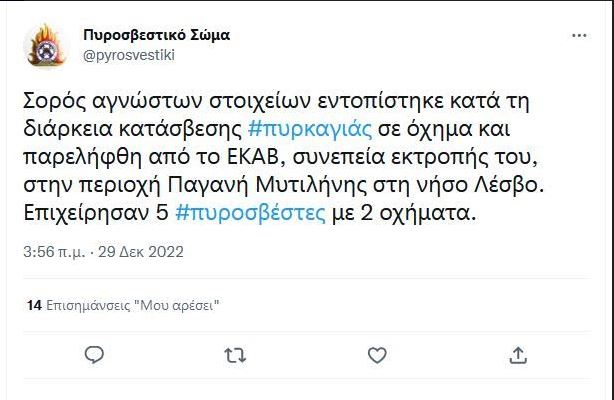Like the tweet with the heart icon
The height and width of the screenshot is (400, 614).
click(377, 355)
